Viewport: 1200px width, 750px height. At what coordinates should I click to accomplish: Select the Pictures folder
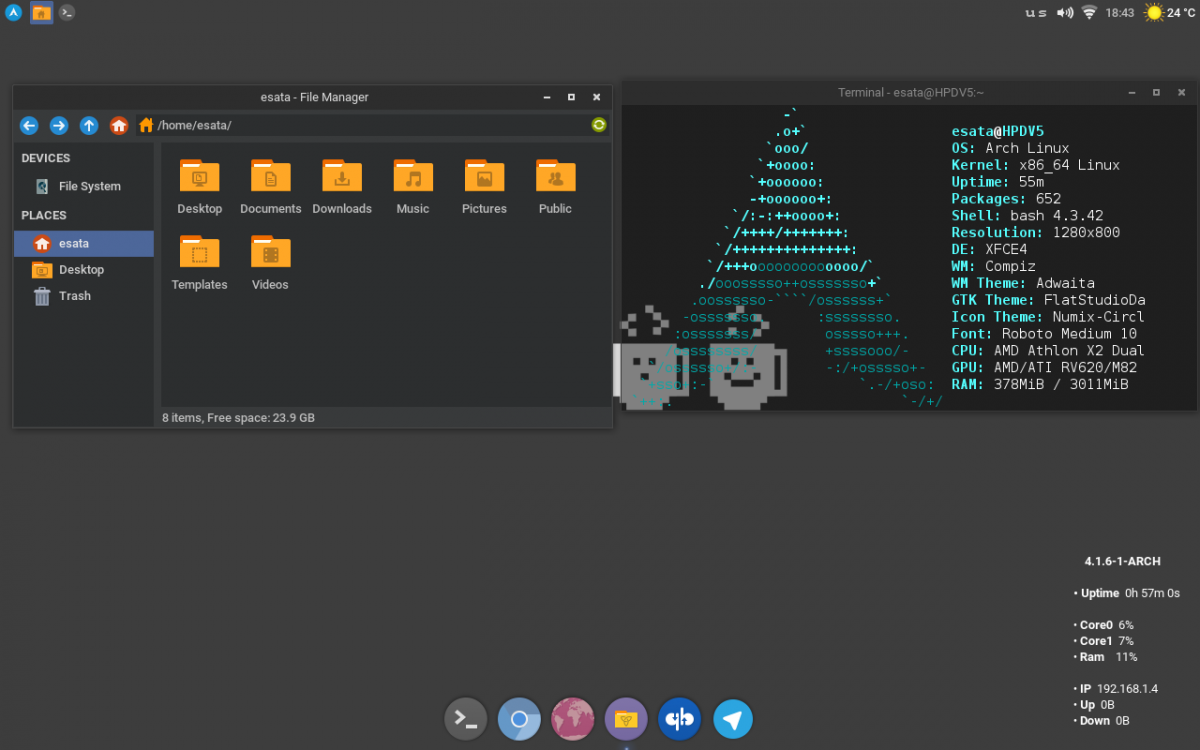coord(484,187)
